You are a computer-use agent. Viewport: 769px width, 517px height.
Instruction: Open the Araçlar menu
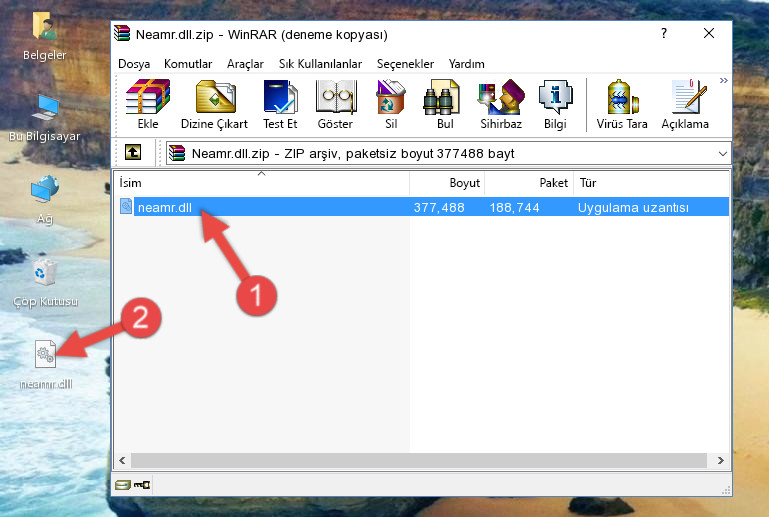pyautogui.click(x=245, y=64)
